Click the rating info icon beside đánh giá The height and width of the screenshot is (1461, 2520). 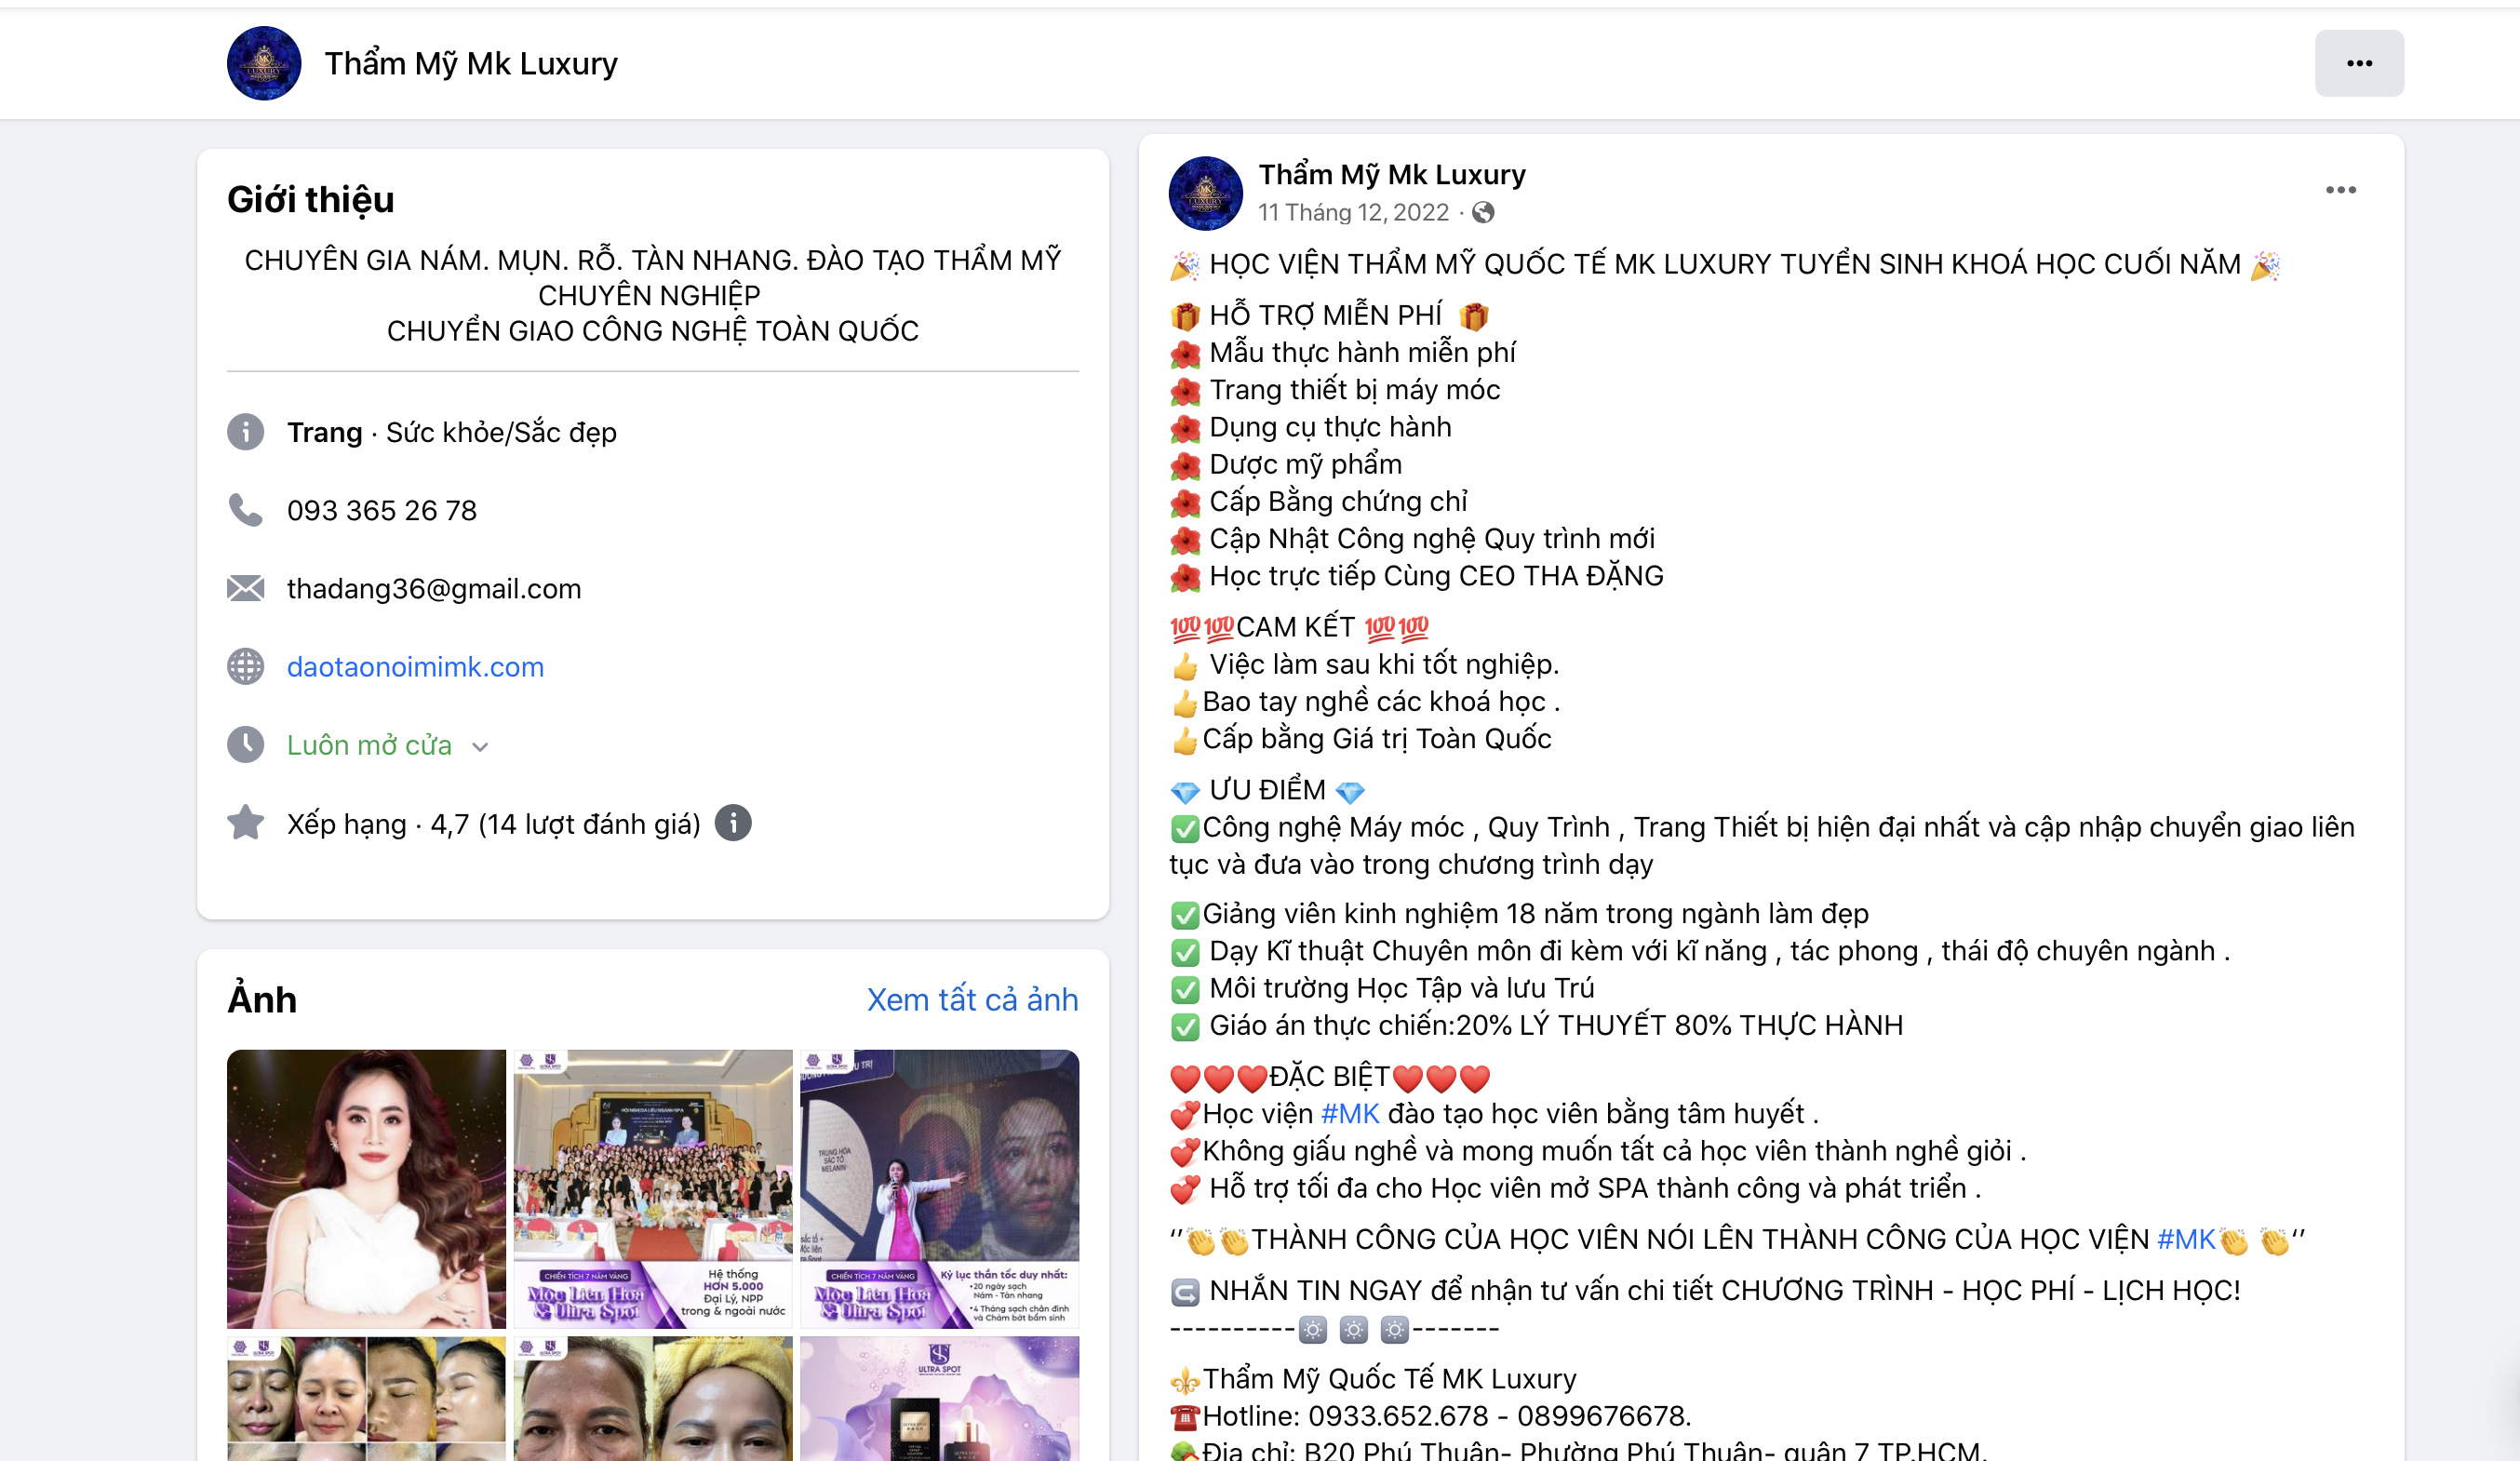point(733,823)
